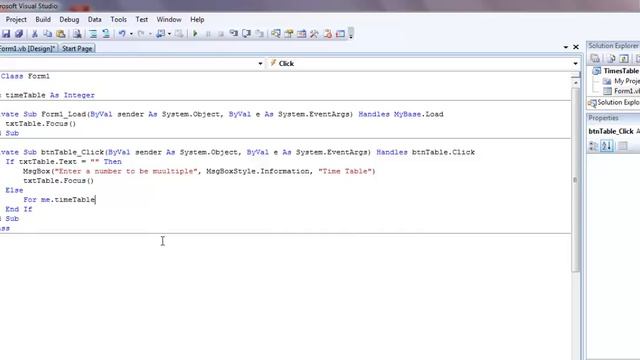
Task: Click Refresh icon in Solution Explorer
Action: pos(624,58)
